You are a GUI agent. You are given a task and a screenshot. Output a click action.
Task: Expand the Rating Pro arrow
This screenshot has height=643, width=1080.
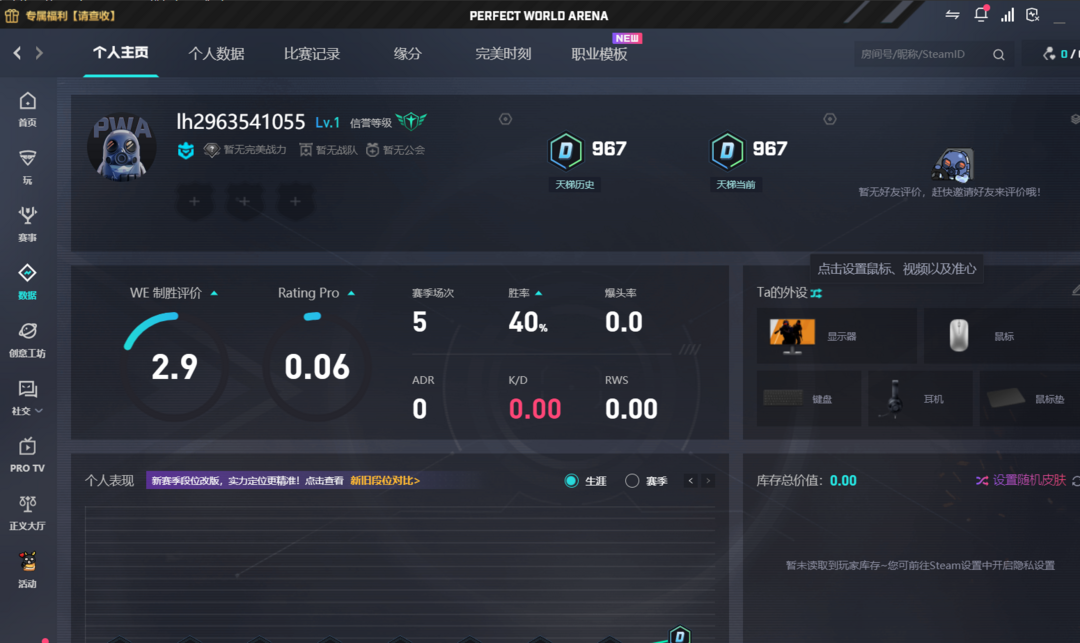[351, 294]
